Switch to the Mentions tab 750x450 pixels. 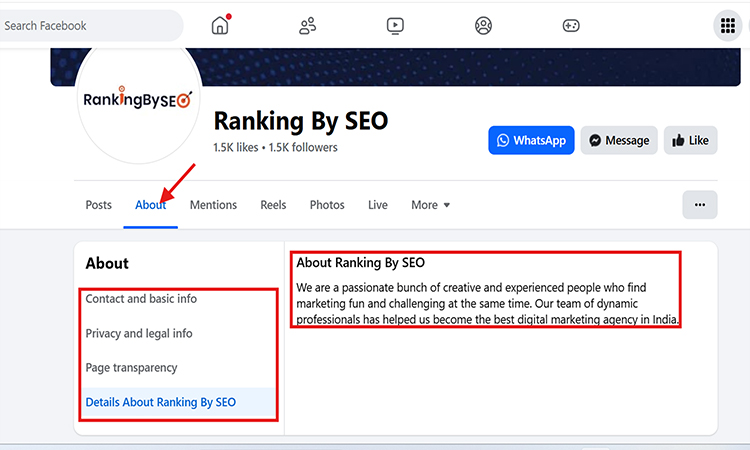(213, 205)
